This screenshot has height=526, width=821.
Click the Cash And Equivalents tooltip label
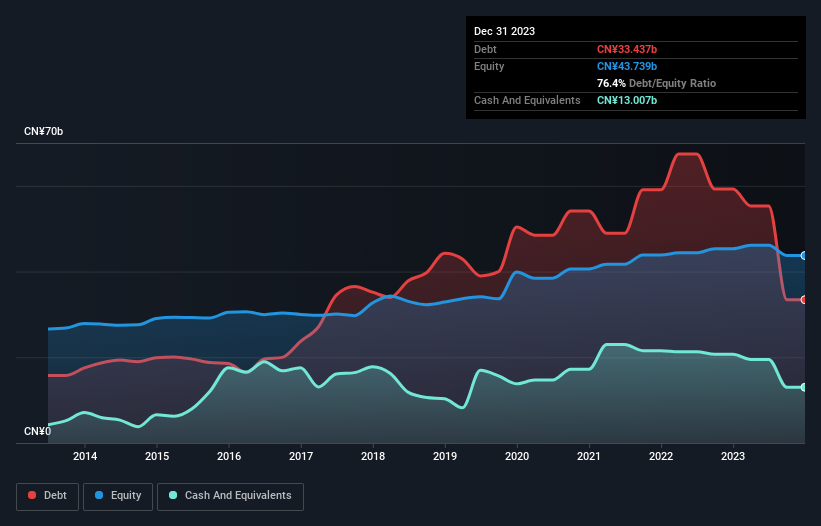point(527,100)
